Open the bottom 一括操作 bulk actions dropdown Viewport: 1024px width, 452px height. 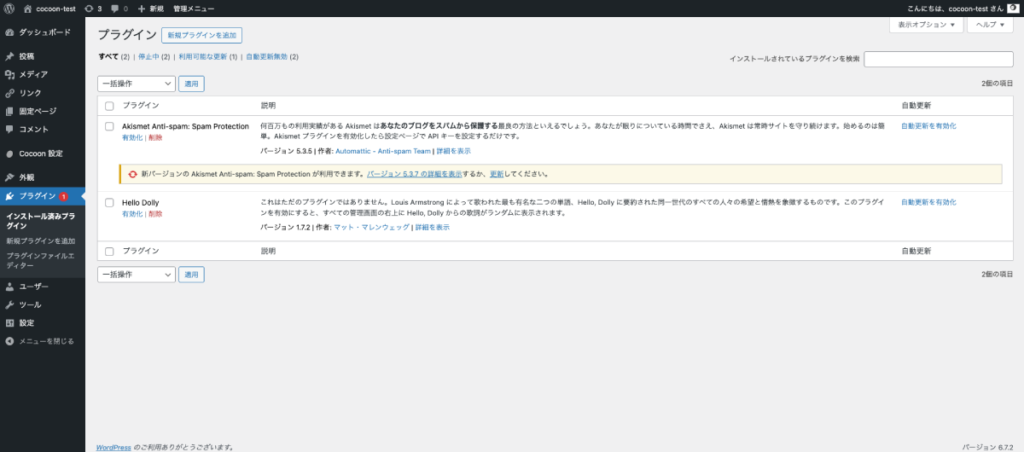click(136, 275)
